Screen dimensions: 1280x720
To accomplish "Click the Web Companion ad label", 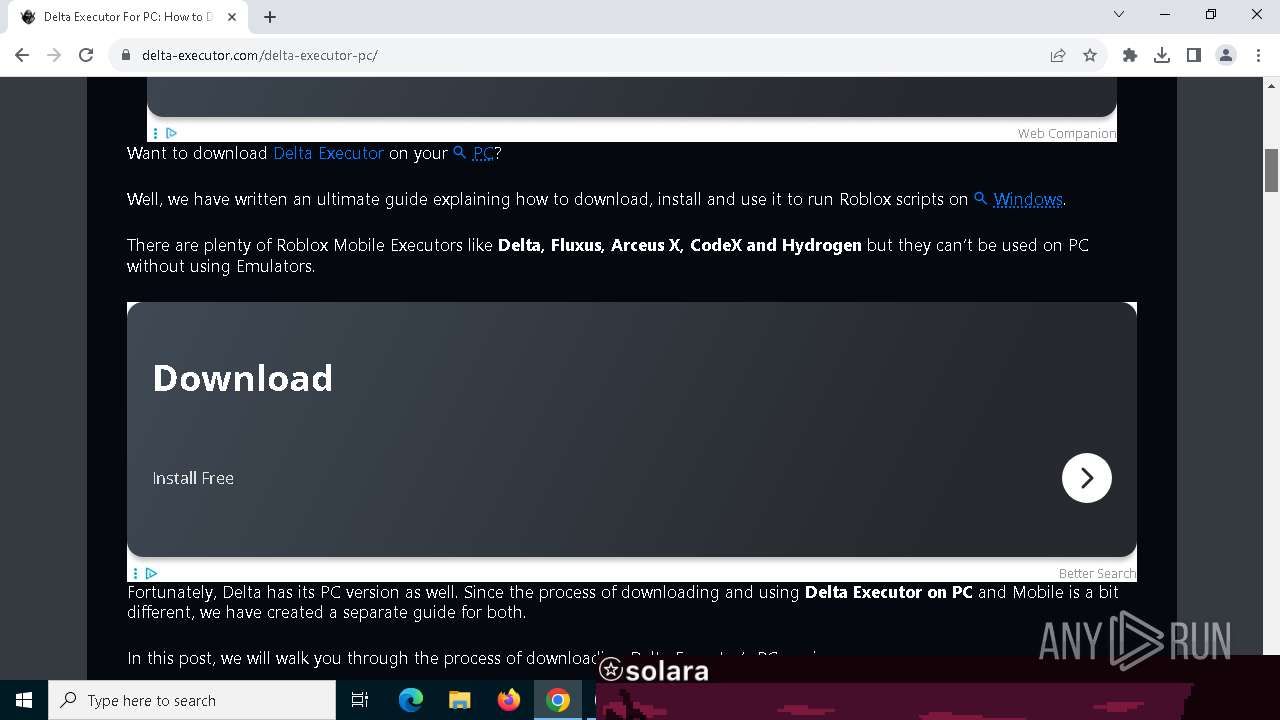I will pyautogui.click(x=1066, y=133).
